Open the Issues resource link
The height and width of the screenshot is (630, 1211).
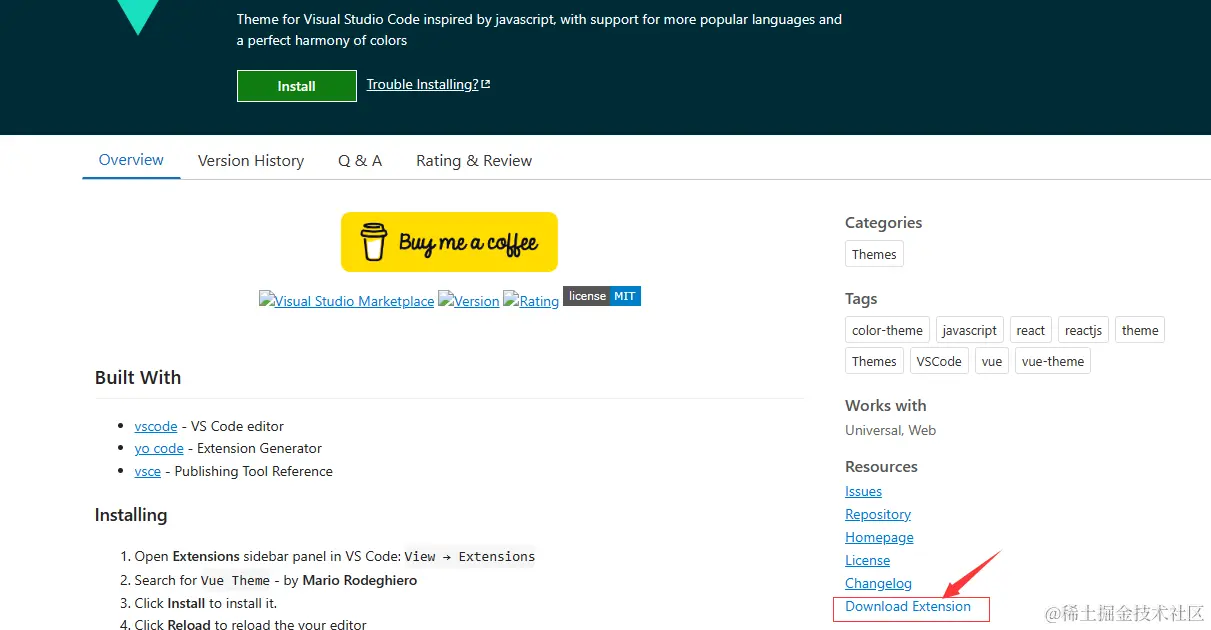863,491
